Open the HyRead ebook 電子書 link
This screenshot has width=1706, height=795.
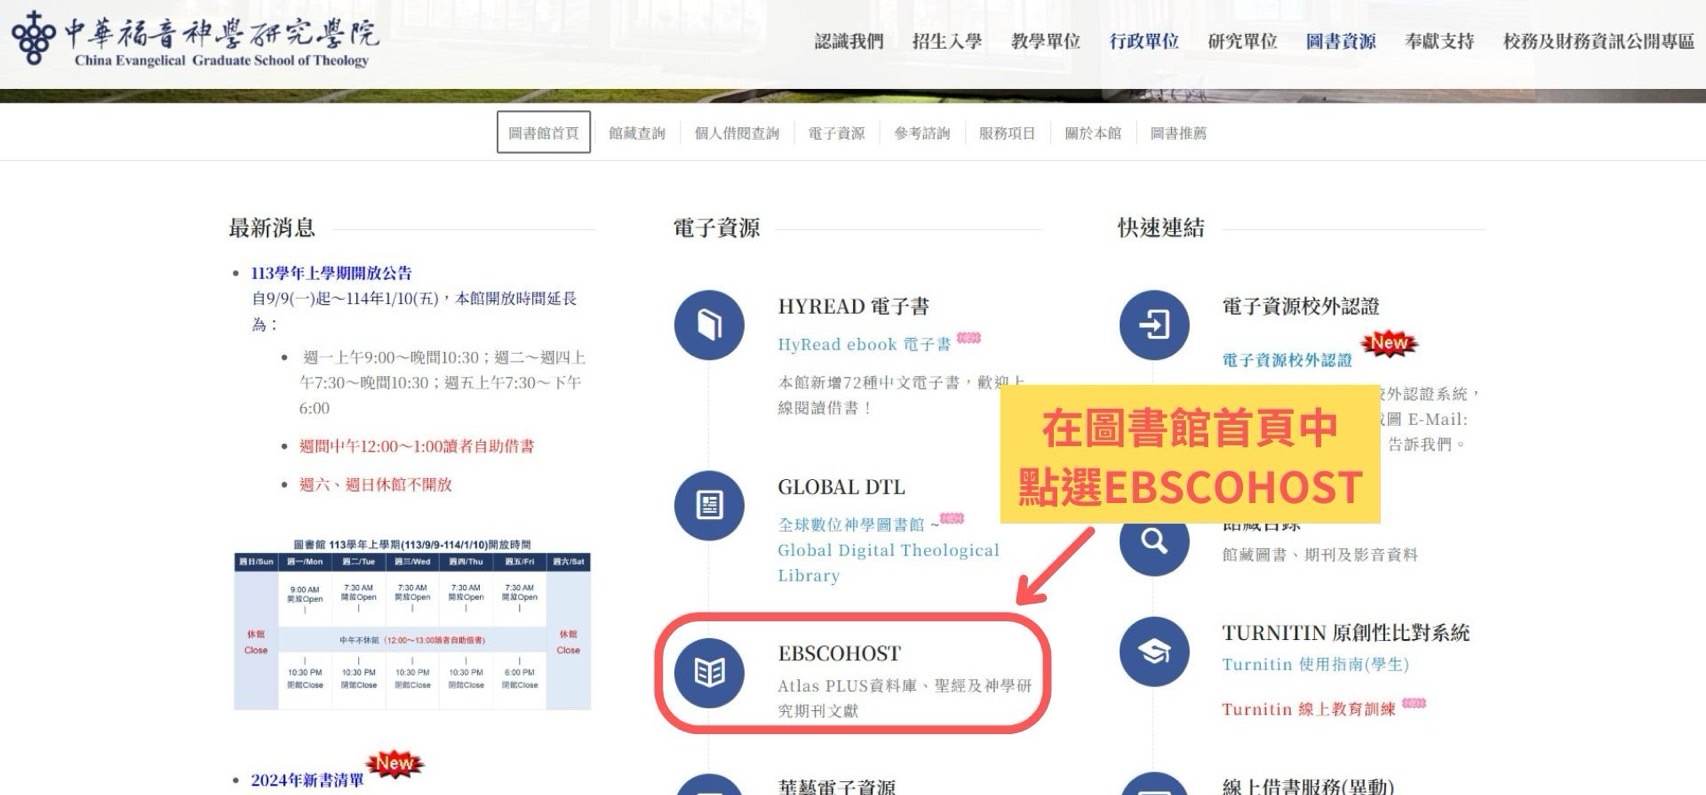864,344
